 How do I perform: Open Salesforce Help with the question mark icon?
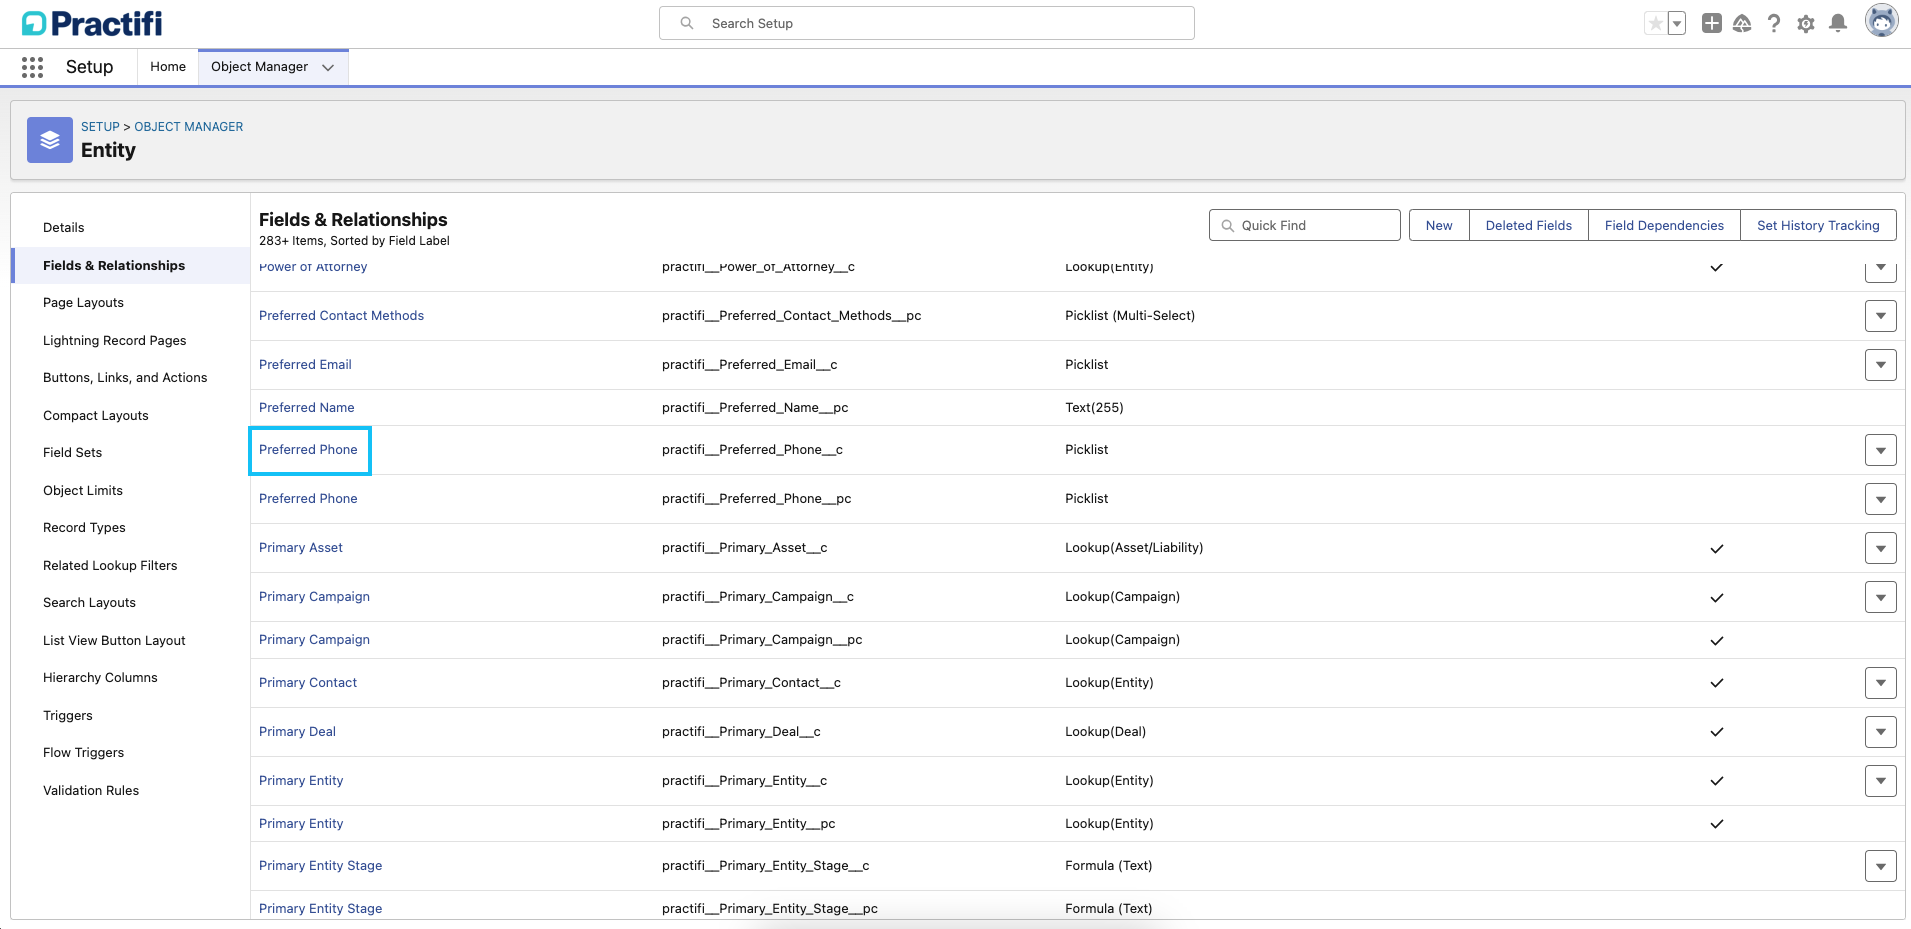click(x=1774, y=22)
